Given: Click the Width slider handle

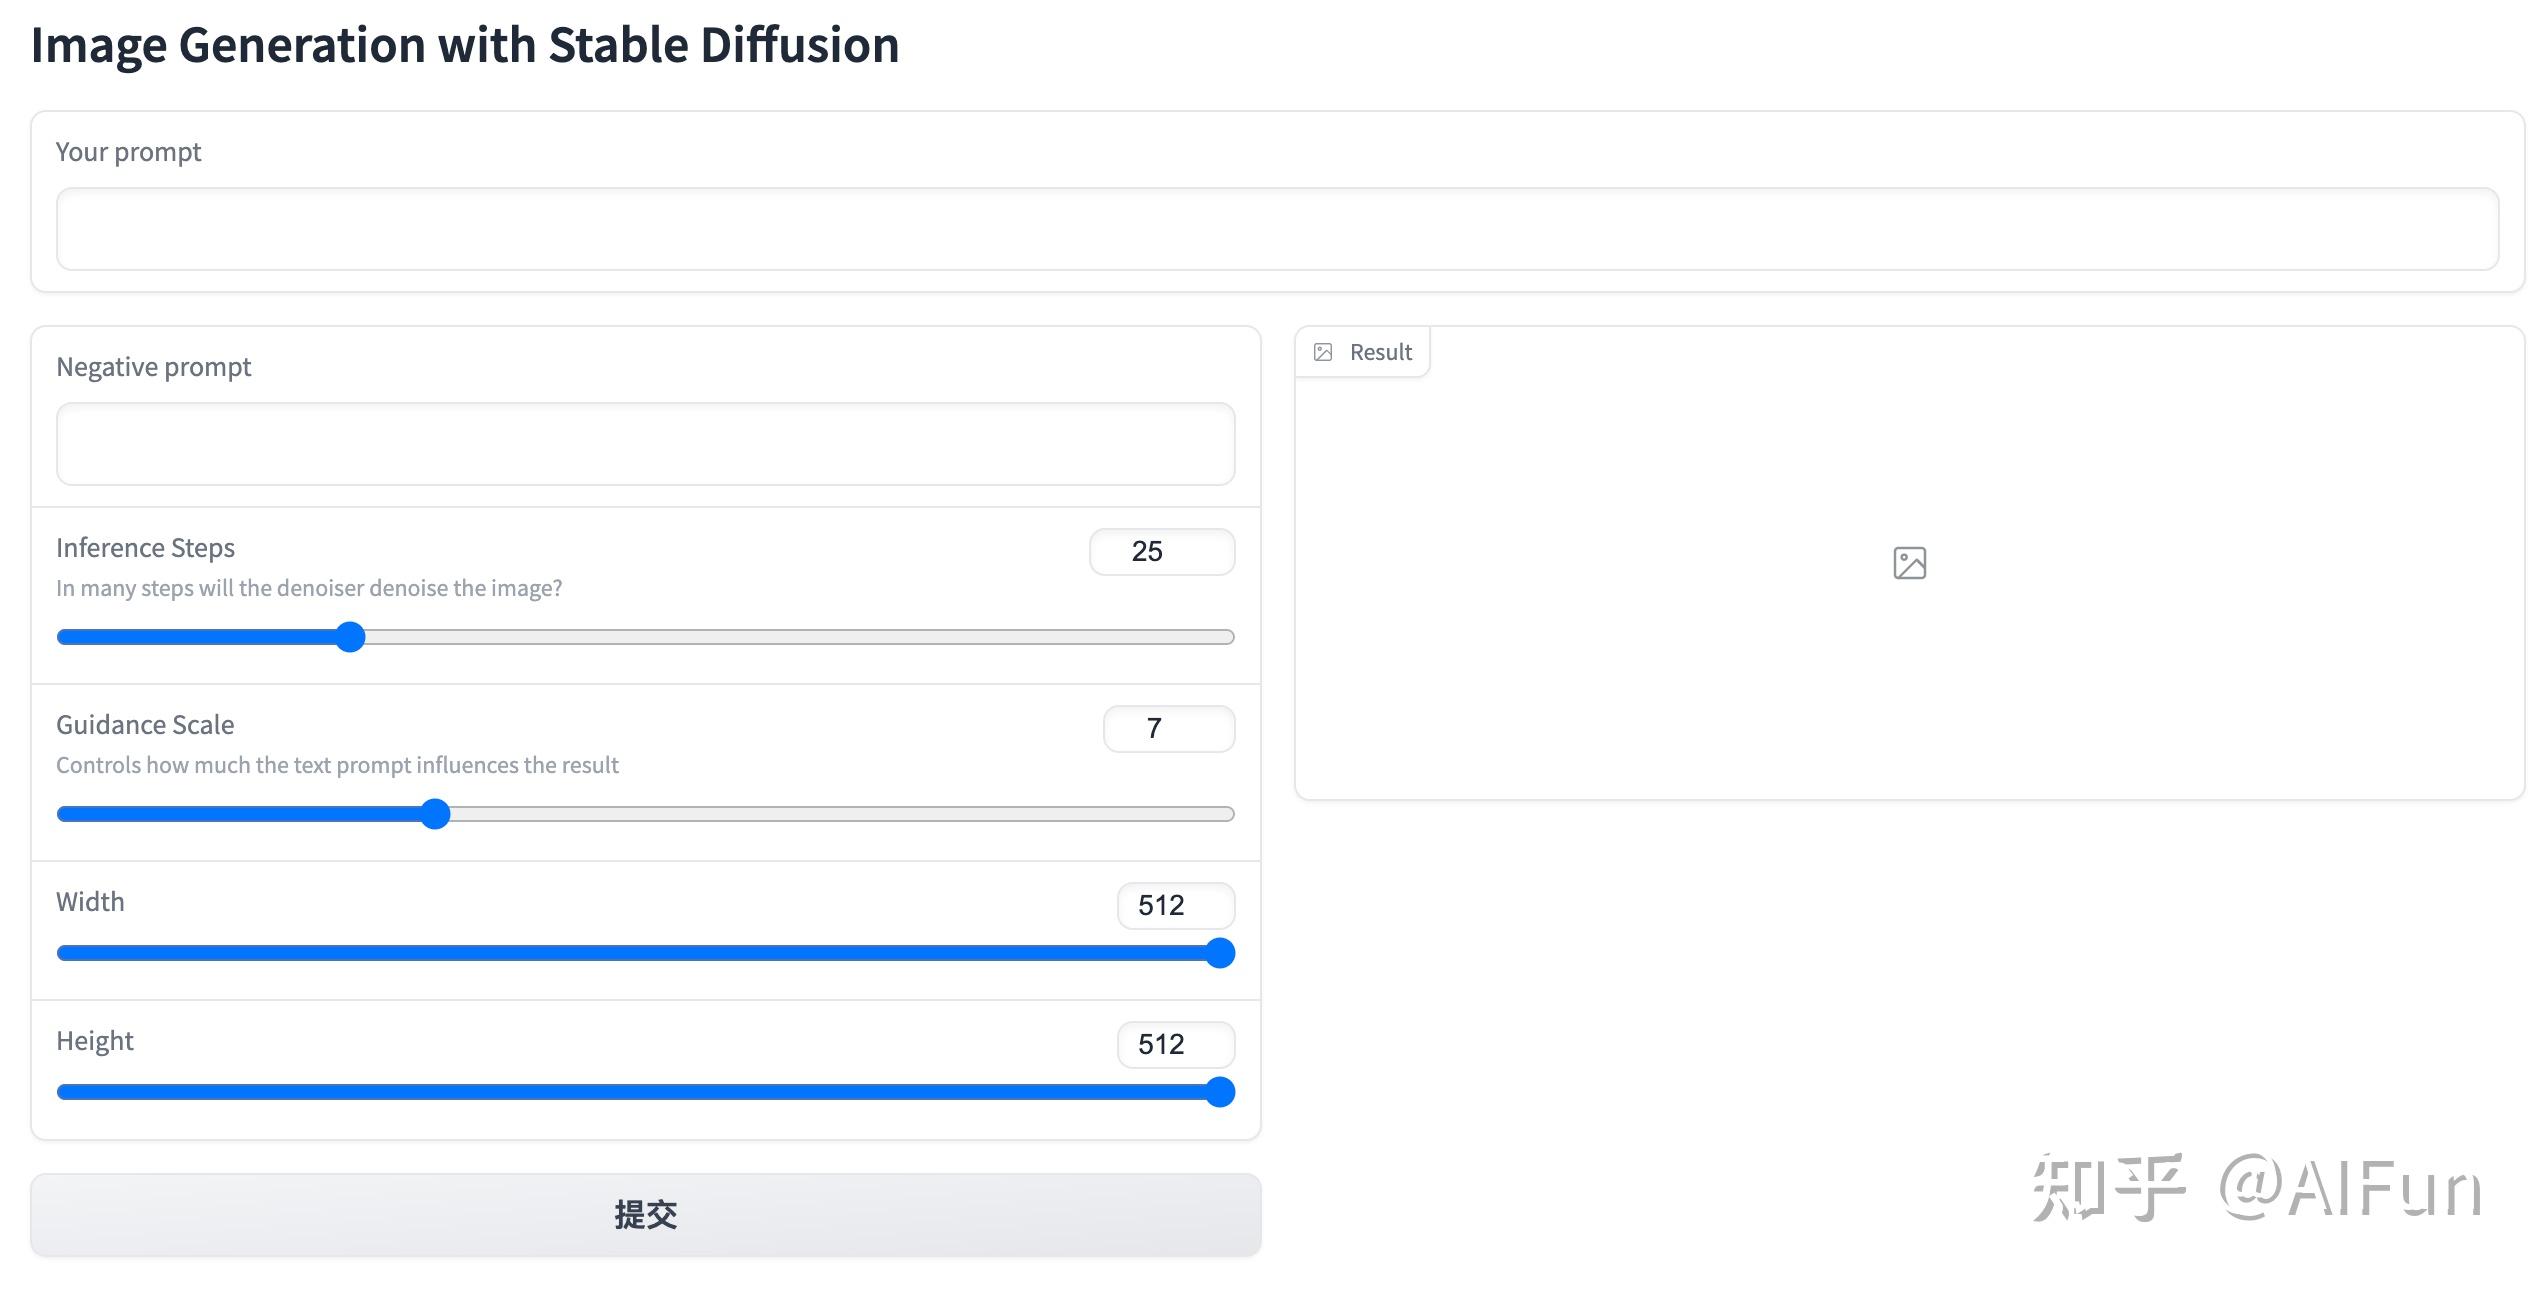Looking at the screenshot, I should click(x=1219, y=953).
